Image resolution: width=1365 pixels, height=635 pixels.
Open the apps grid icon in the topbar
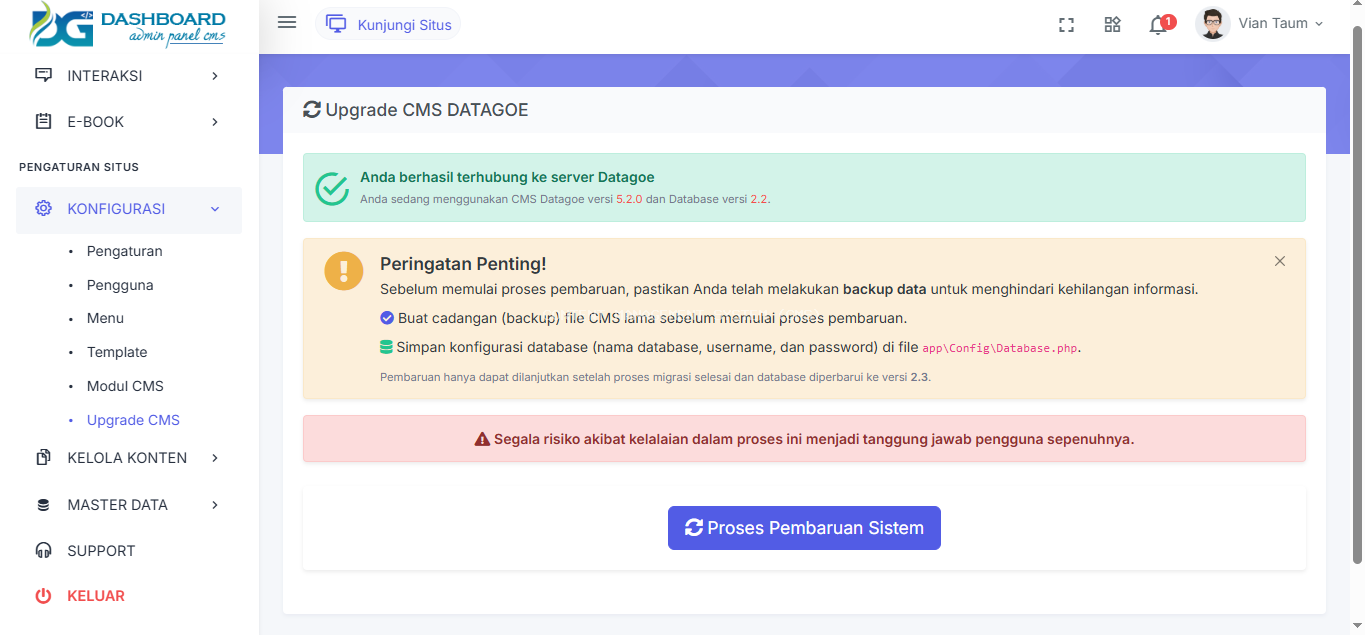coord(1112,24)
